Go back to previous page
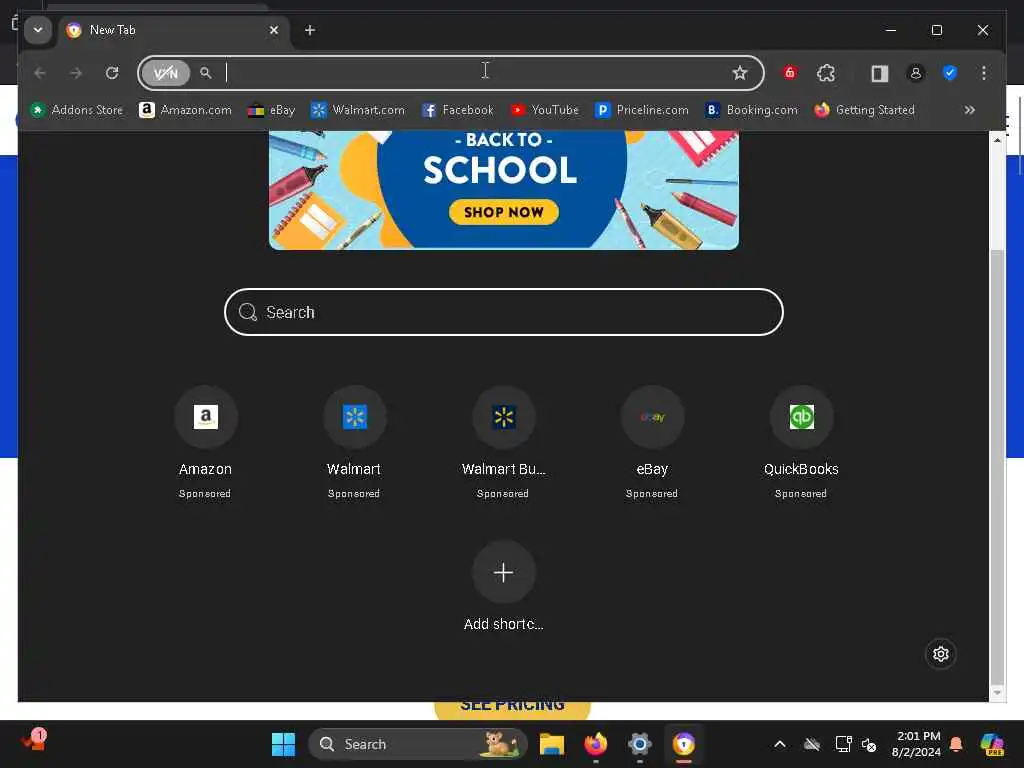The height and width of the screenshot is (768, 1024). click(x=40, y=73)
